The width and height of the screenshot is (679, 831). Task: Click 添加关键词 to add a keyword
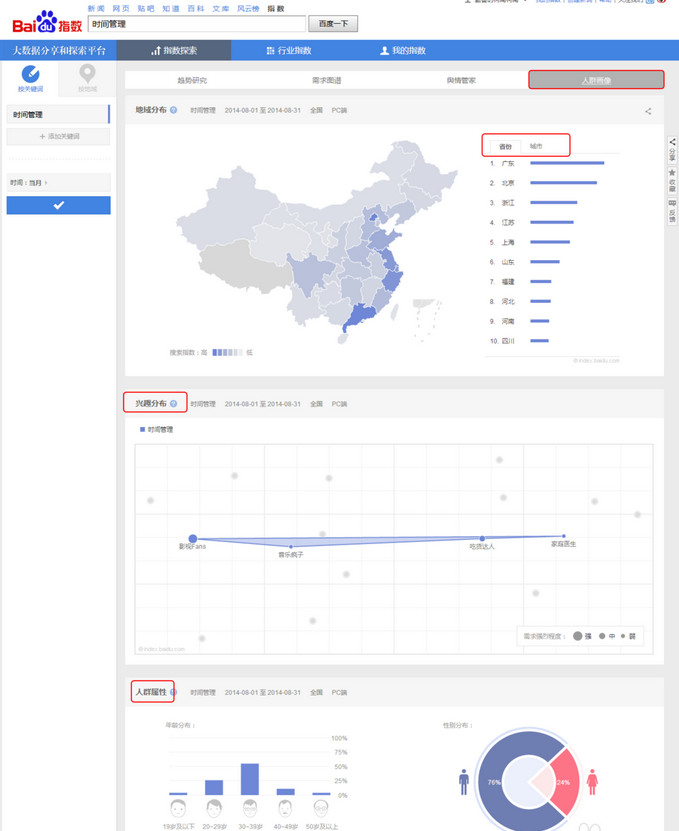[58, 136]
